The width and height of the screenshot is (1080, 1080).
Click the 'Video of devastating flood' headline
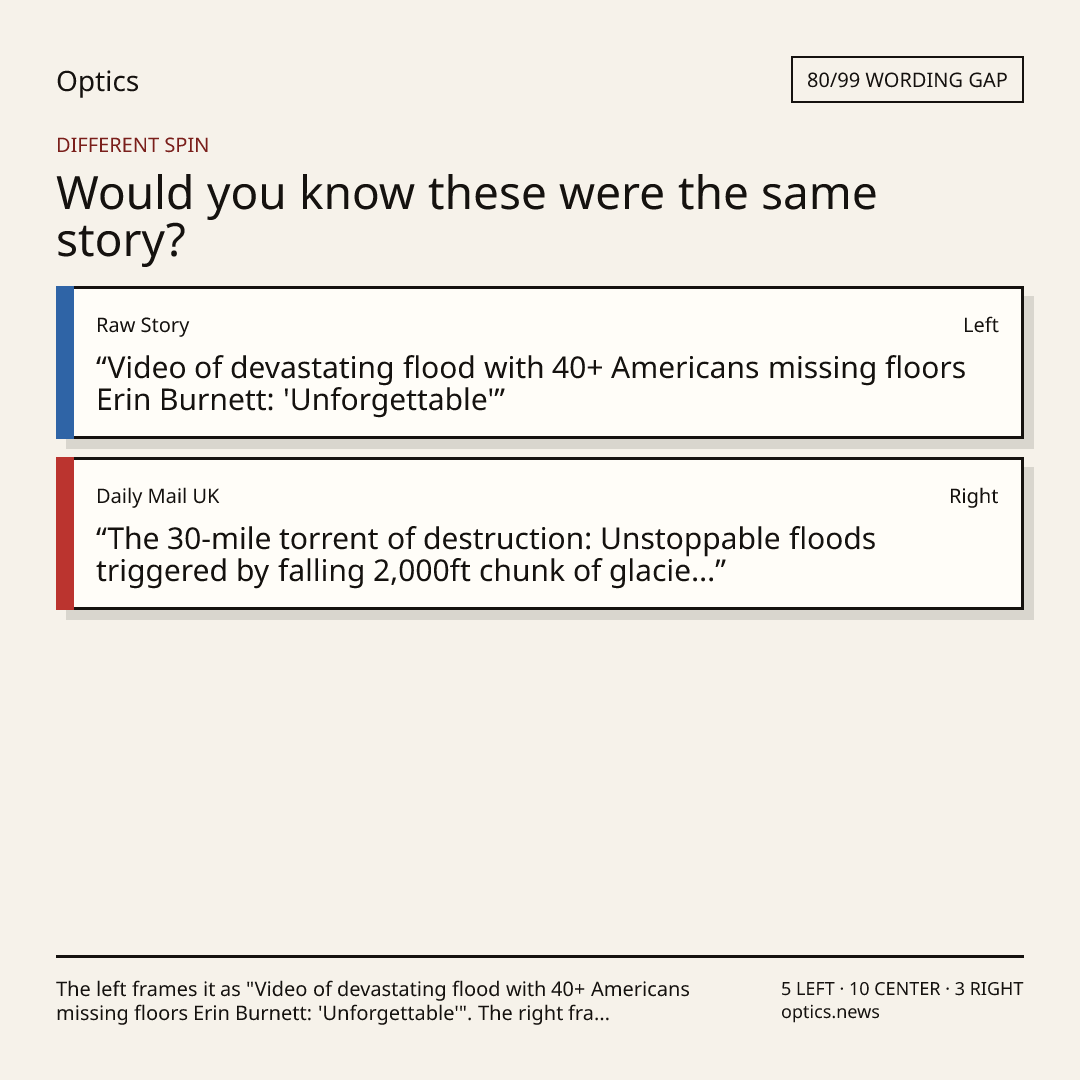tap(530, 384)
